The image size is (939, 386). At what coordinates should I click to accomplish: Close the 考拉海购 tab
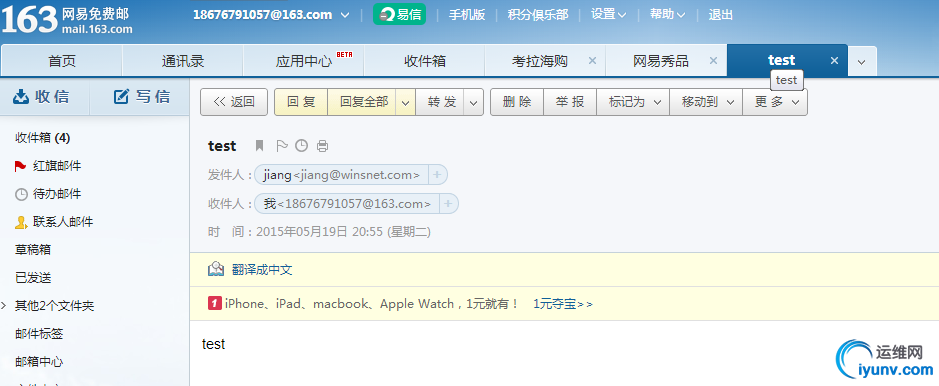pos(592,60)
